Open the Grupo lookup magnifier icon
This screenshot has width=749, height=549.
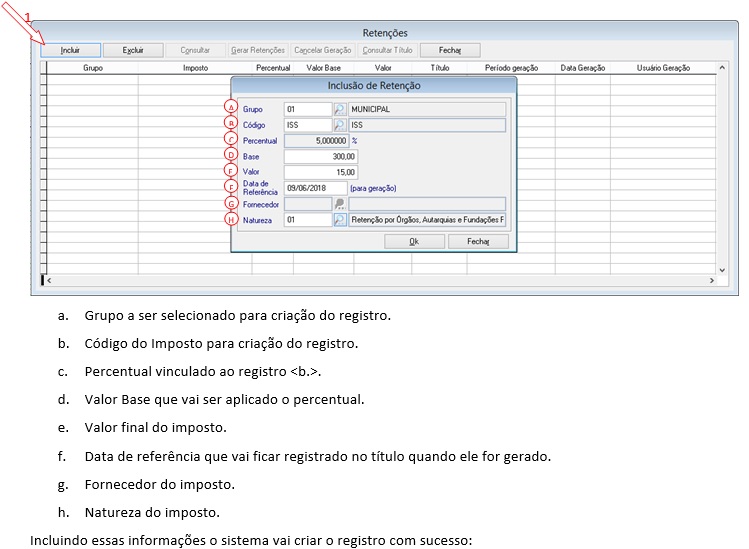pos(340,109)
